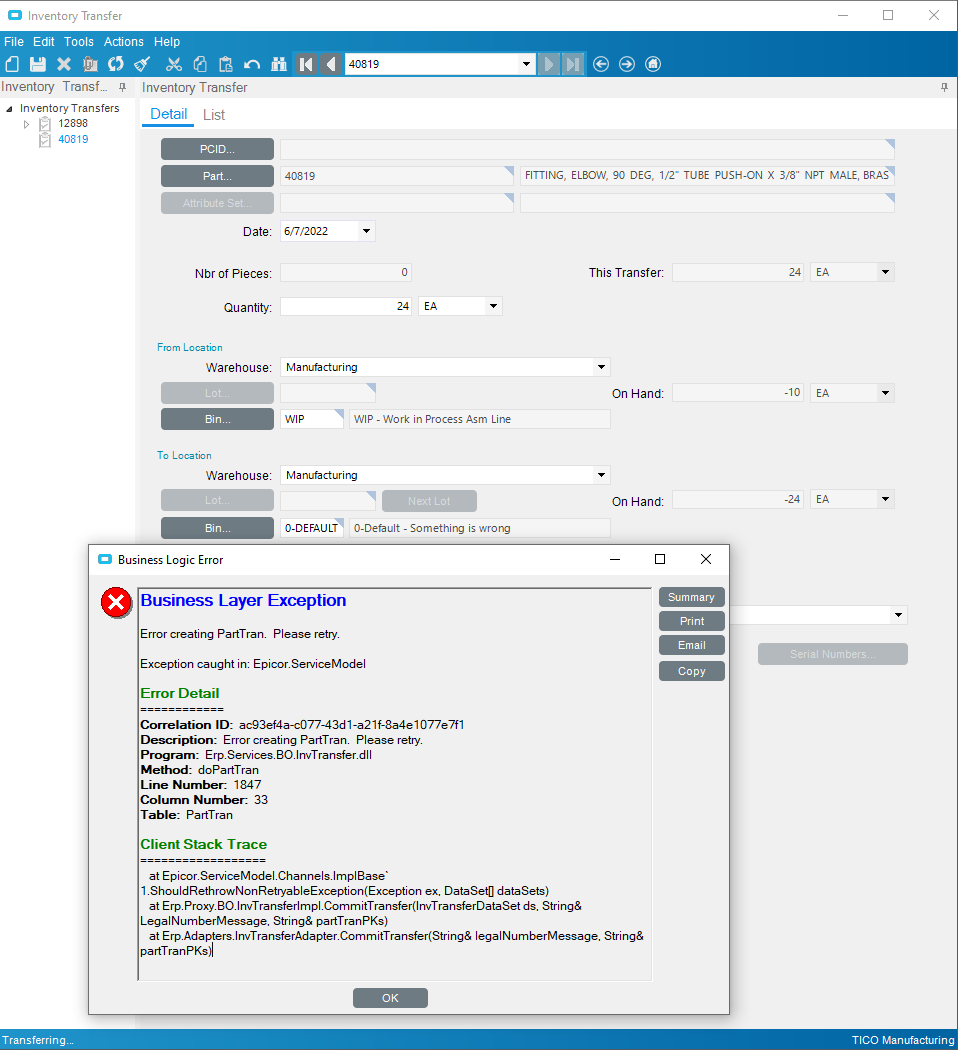Viewport: 958px width, 1050px height.
Task: Open the Edit menu
Action: pyautogui.click(x=44, y=42)
